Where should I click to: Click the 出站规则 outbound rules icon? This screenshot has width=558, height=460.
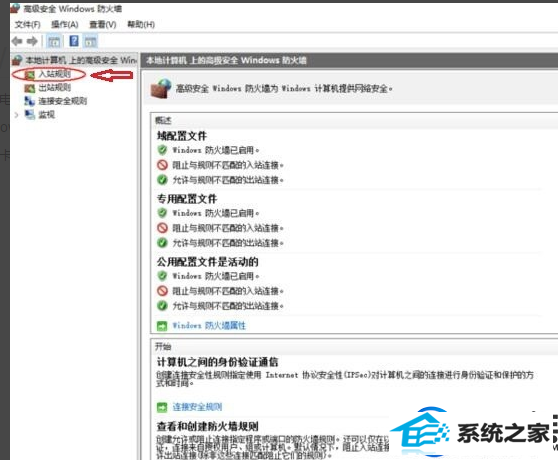tap(30, 88)
